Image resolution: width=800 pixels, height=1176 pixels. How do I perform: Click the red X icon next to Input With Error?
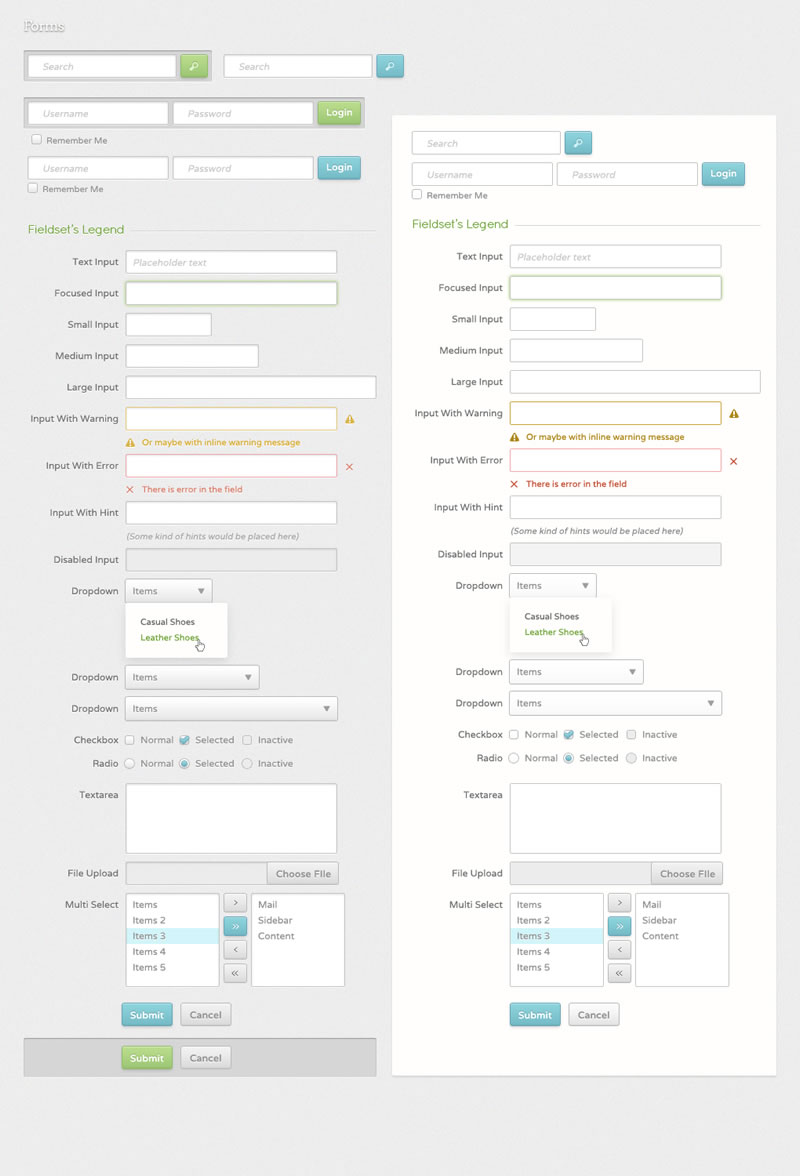click(350, 466)
